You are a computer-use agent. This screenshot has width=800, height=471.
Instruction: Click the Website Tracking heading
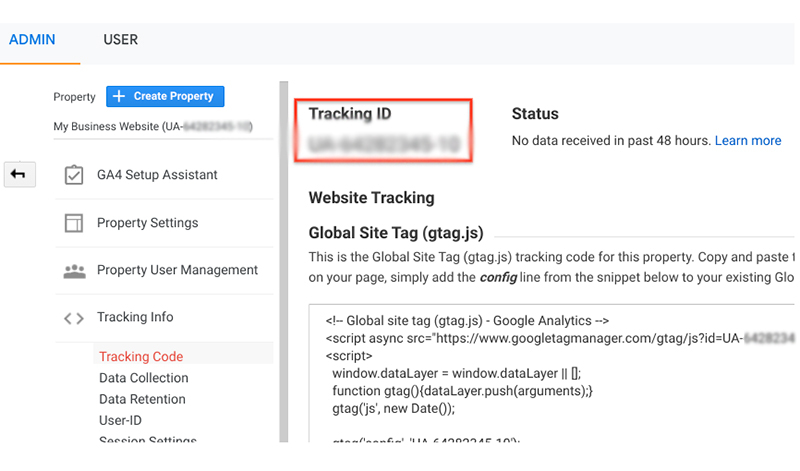(371, 198)
